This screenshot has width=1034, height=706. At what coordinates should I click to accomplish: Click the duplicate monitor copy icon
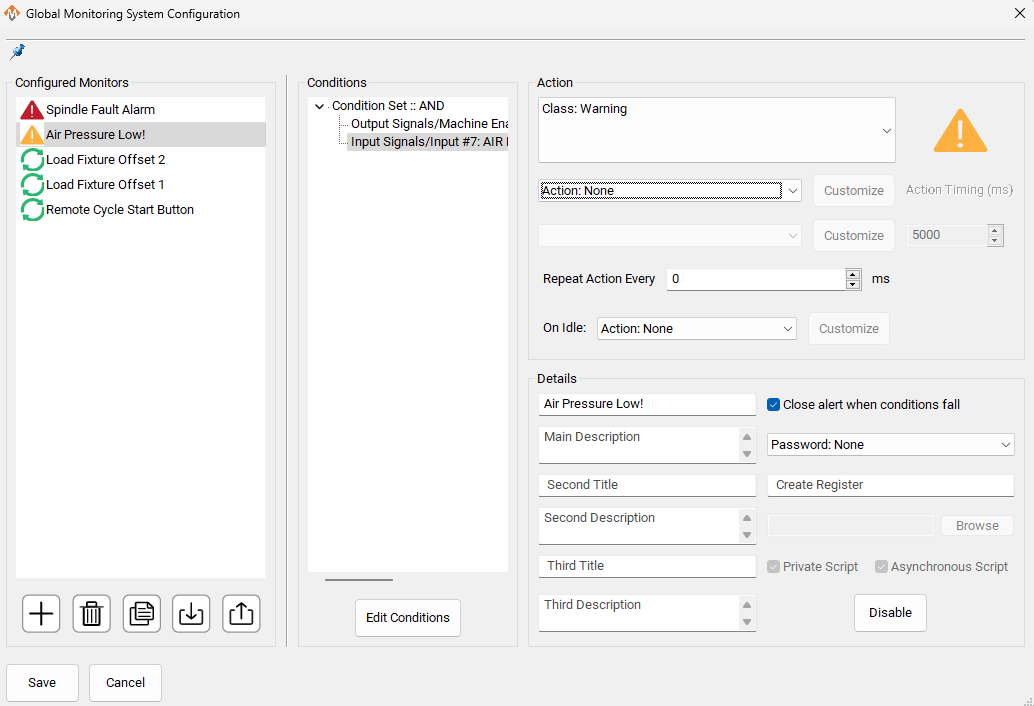click(x=142, y=613)
